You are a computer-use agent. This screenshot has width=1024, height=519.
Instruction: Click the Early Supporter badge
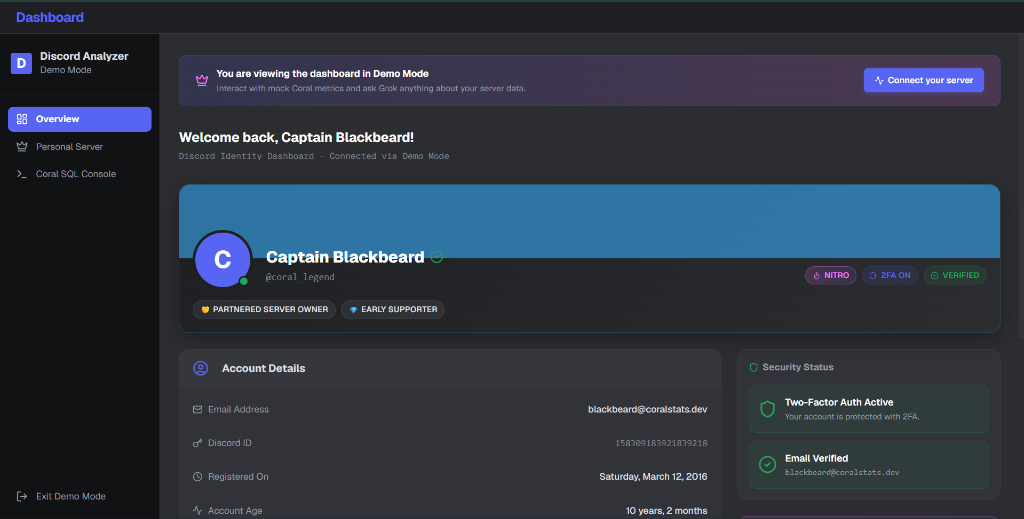pyautogui.click(x=392, y=309)
